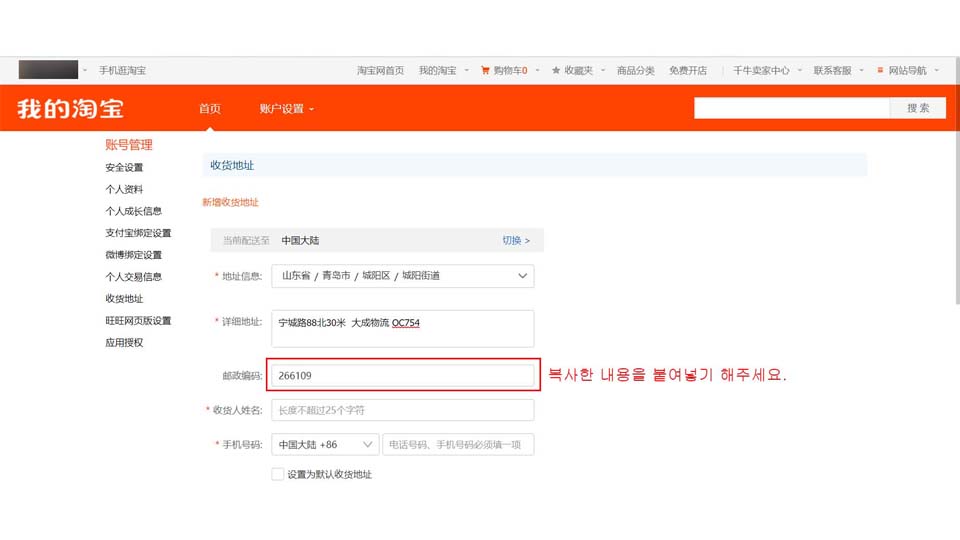
Task: Open 个人资料 in sidebar
Action: (x=124, y=189)
